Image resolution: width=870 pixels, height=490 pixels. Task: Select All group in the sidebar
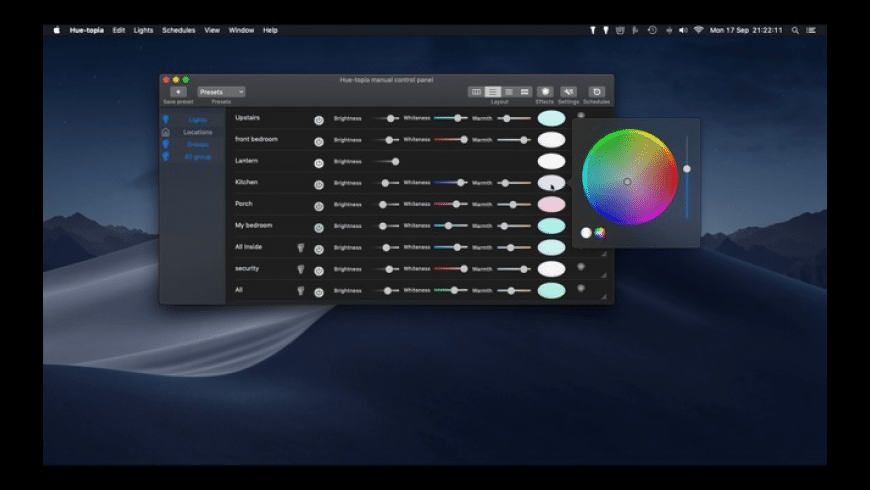pyautogui.click(x=198, y=156)
